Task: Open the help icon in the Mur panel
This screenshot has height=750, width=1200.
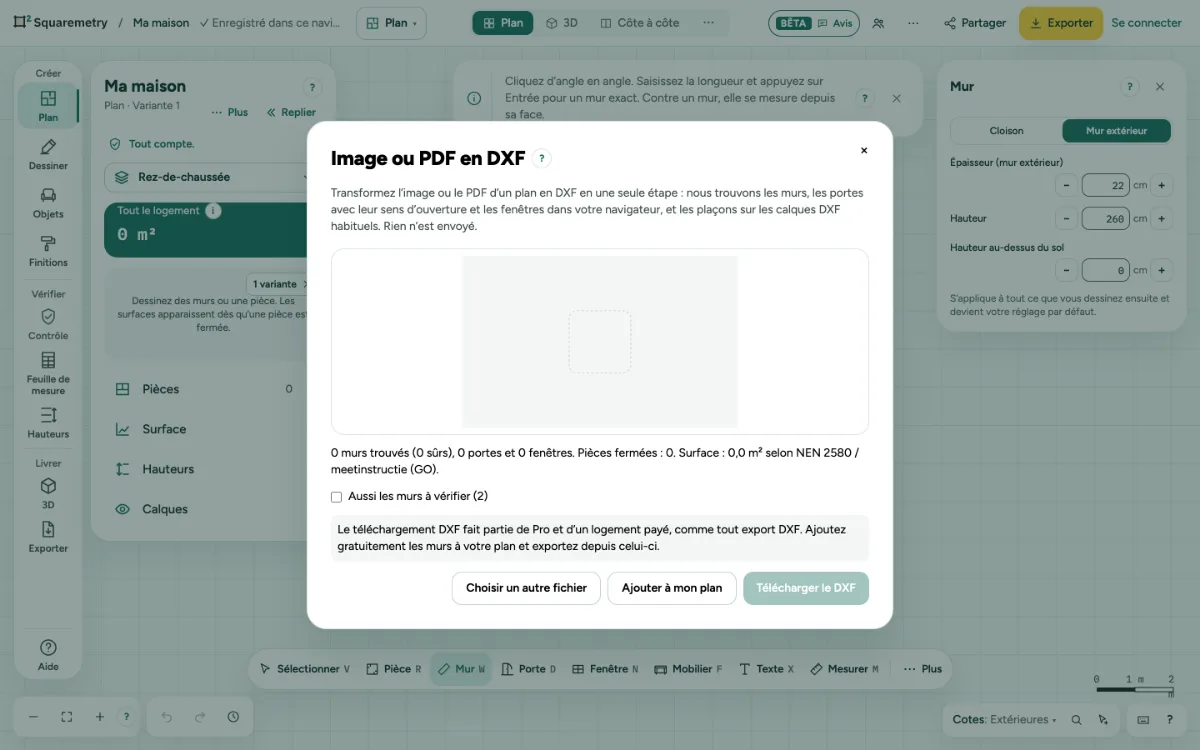Action: coord(1130,87)
